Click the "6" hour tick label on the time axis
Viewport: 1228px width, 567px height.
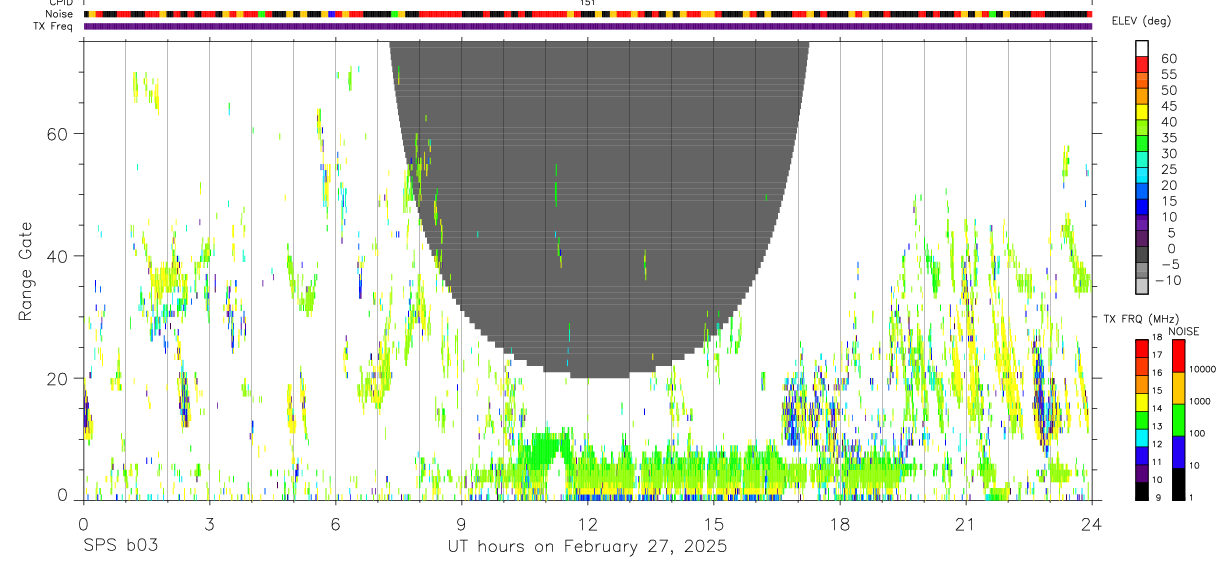(x=335, y=524)
